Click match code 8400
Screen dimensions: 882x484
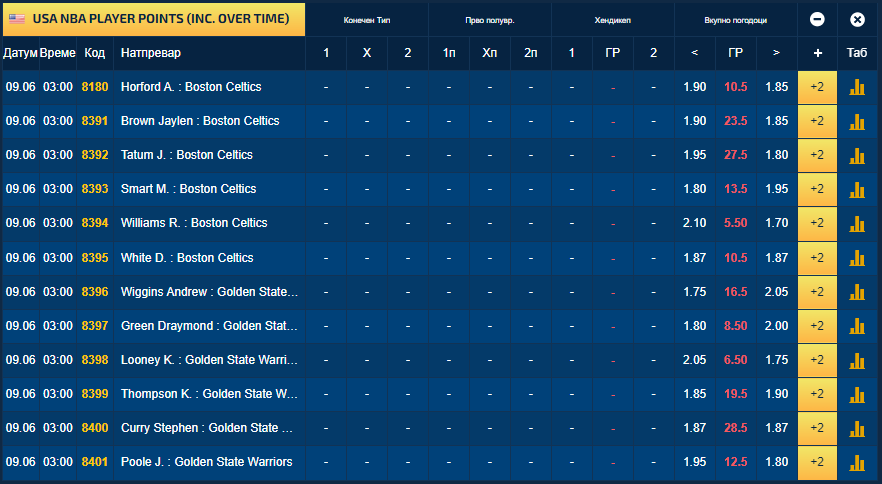[94, 428]
